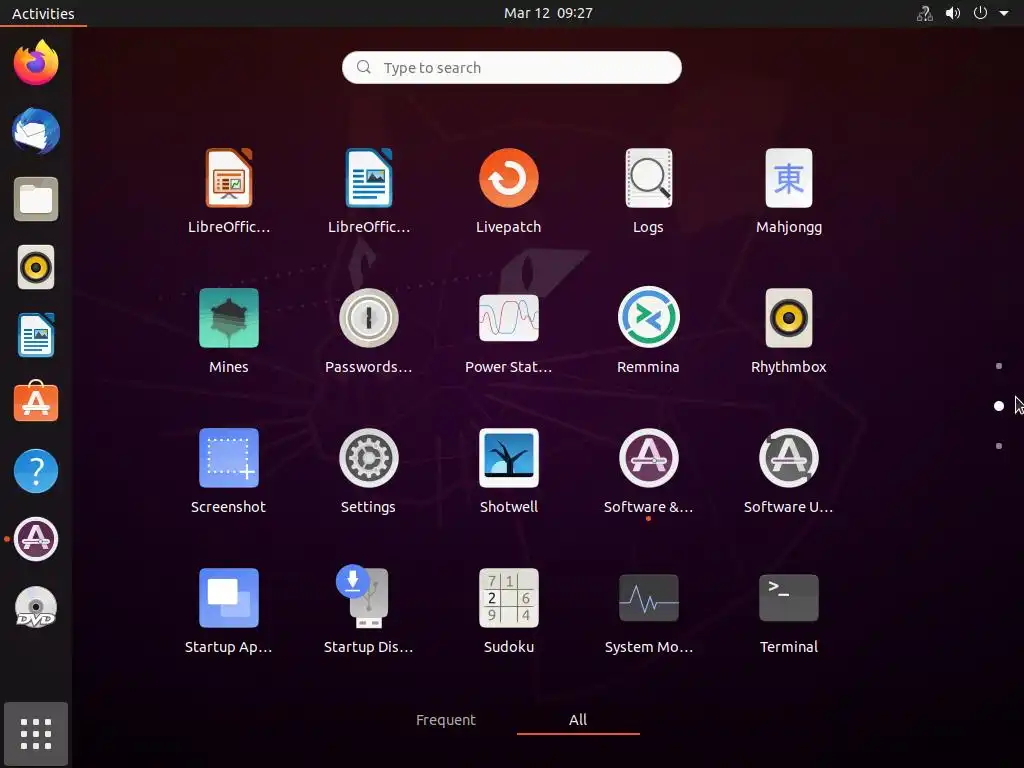Select the active middle page indicator dot
This screenshot has width=1024, height=768.
point(999,406)
